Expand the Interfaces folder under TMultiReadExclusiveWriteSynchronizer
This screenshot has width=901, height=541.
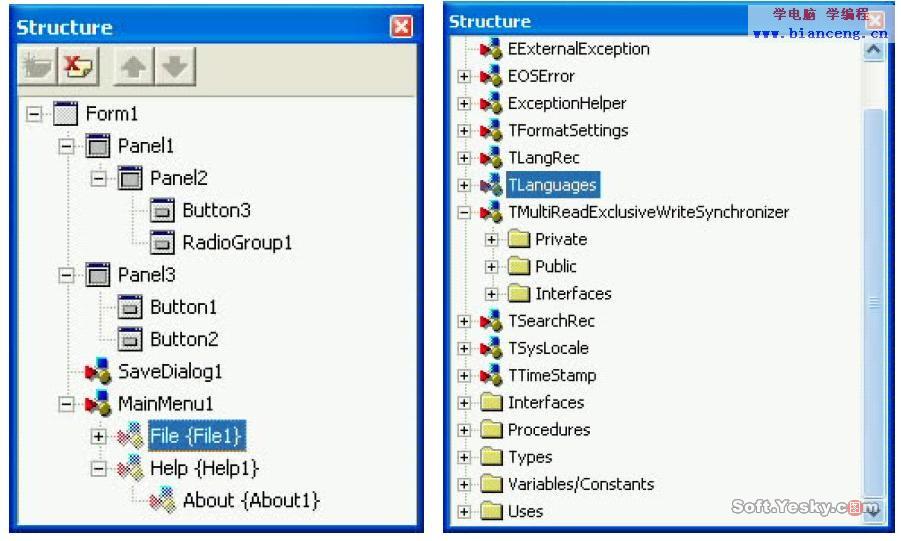[x=491, y=294]
